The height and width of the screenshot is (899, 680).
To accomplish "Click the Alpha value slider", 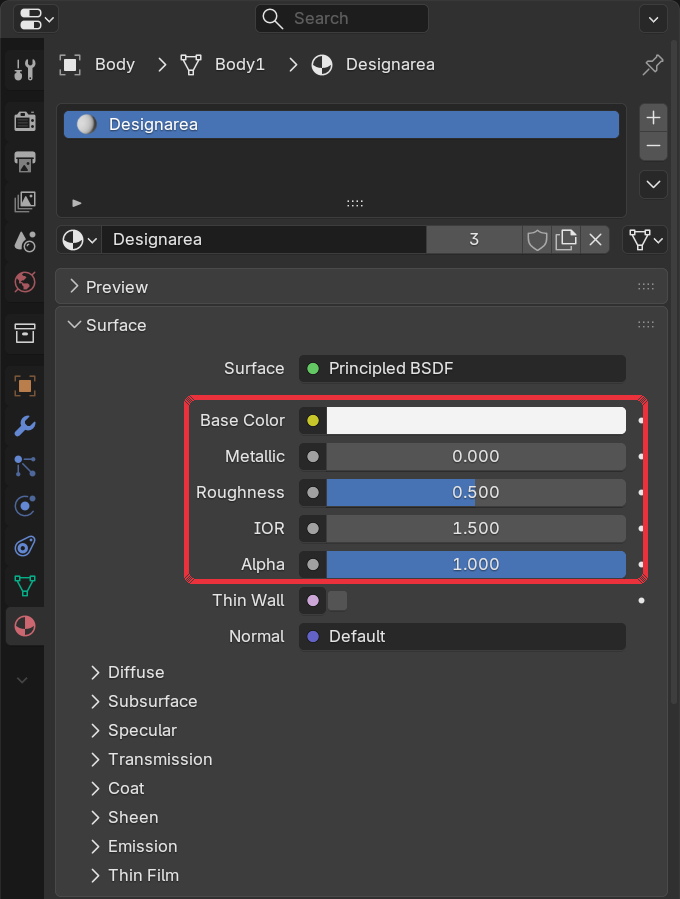I will point(476,564).
